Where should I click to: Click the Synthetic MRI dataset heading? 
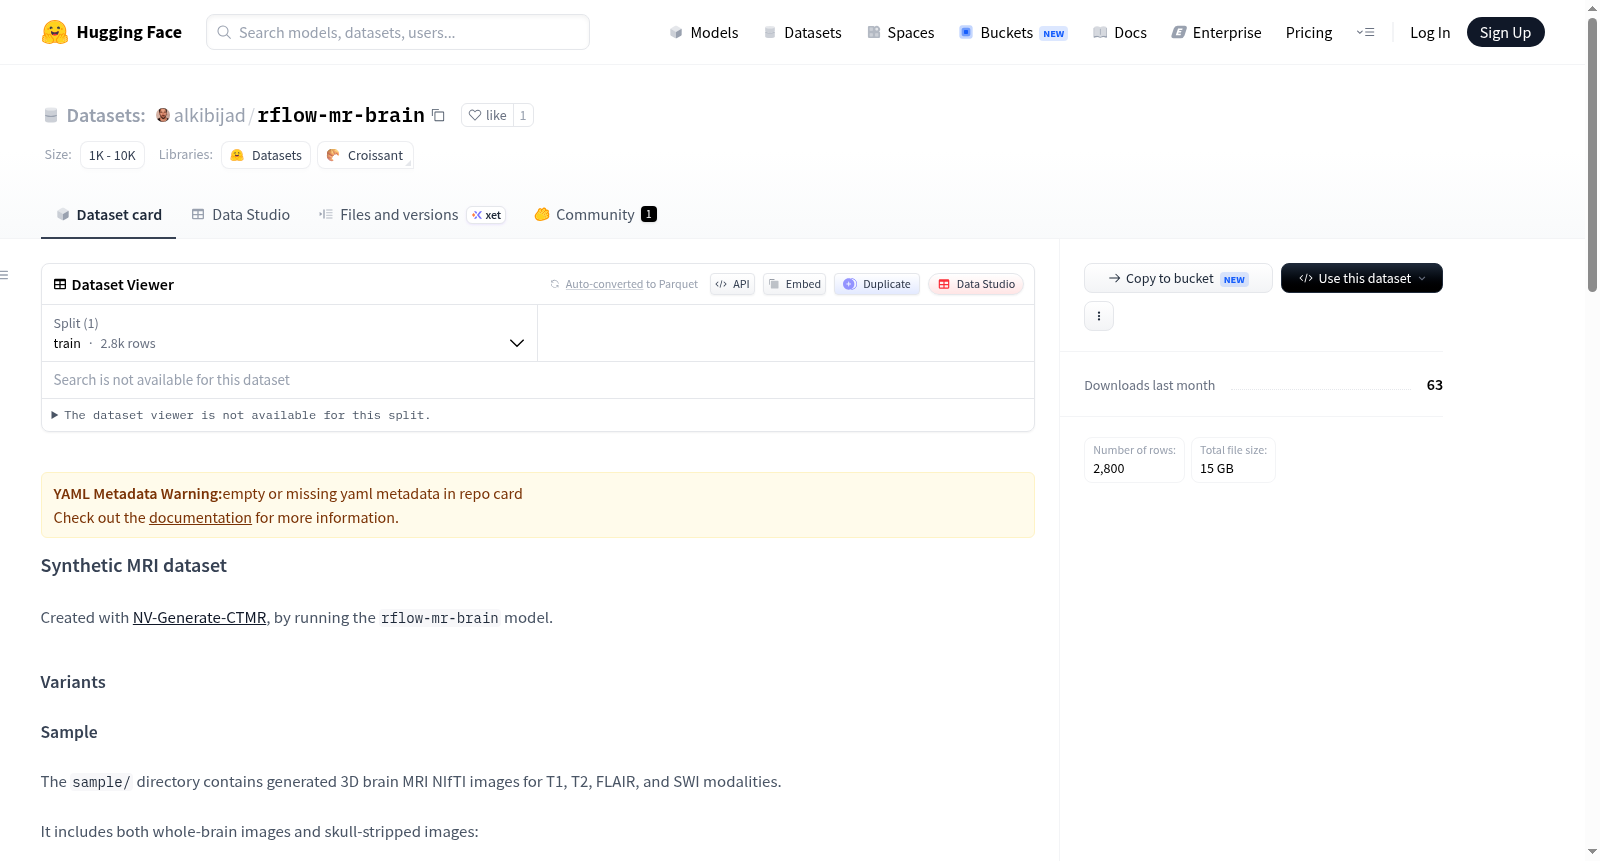point(134,566)
